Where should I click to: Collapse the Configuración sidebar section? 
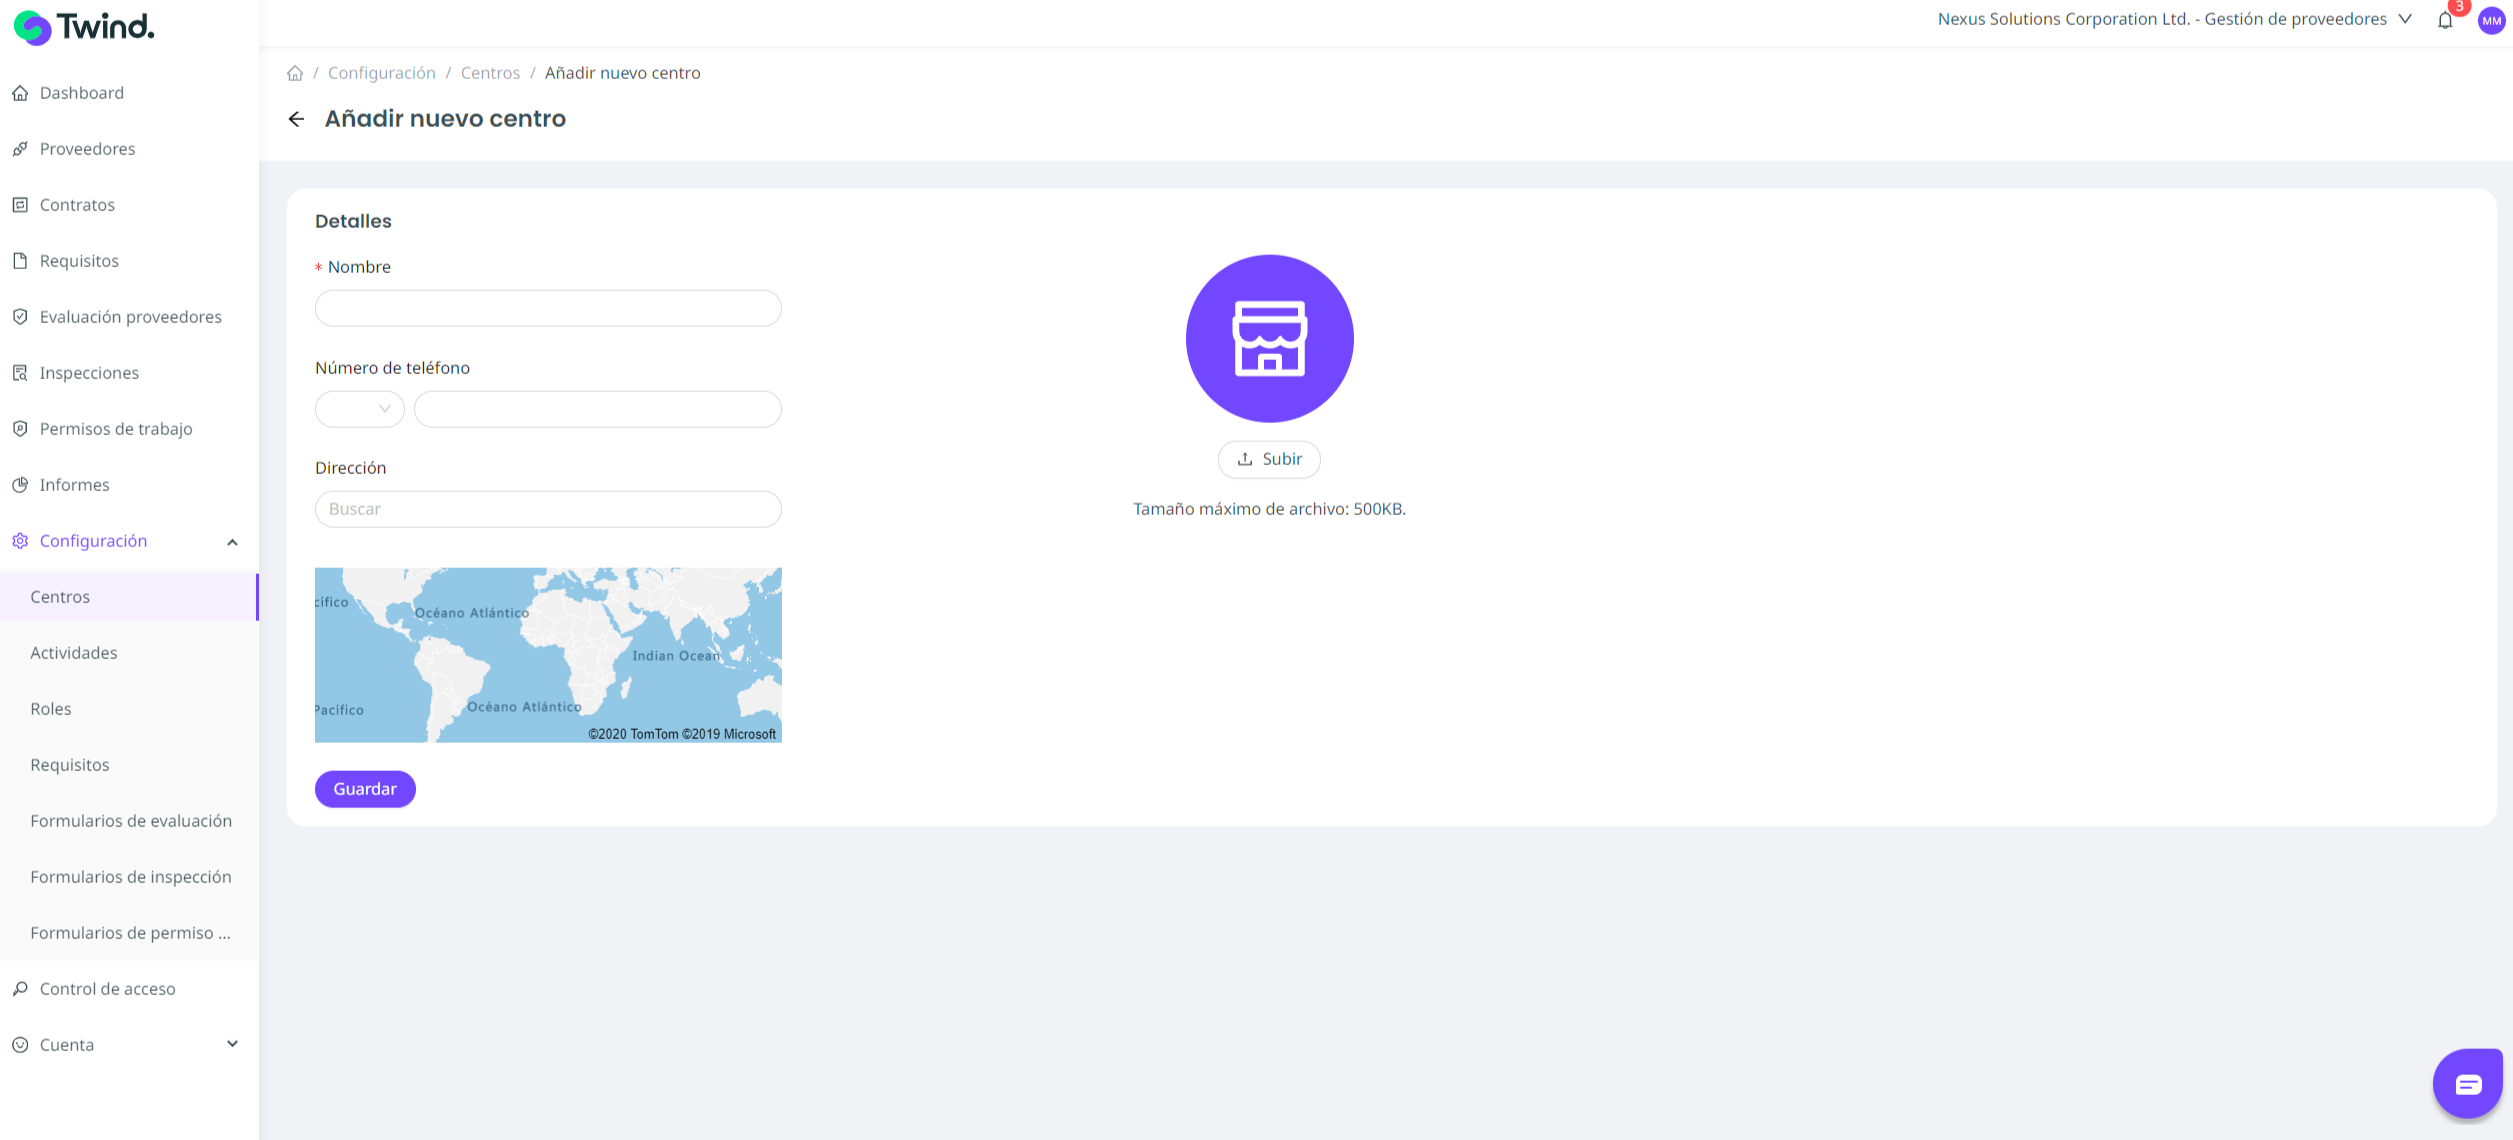pos(232,542)
